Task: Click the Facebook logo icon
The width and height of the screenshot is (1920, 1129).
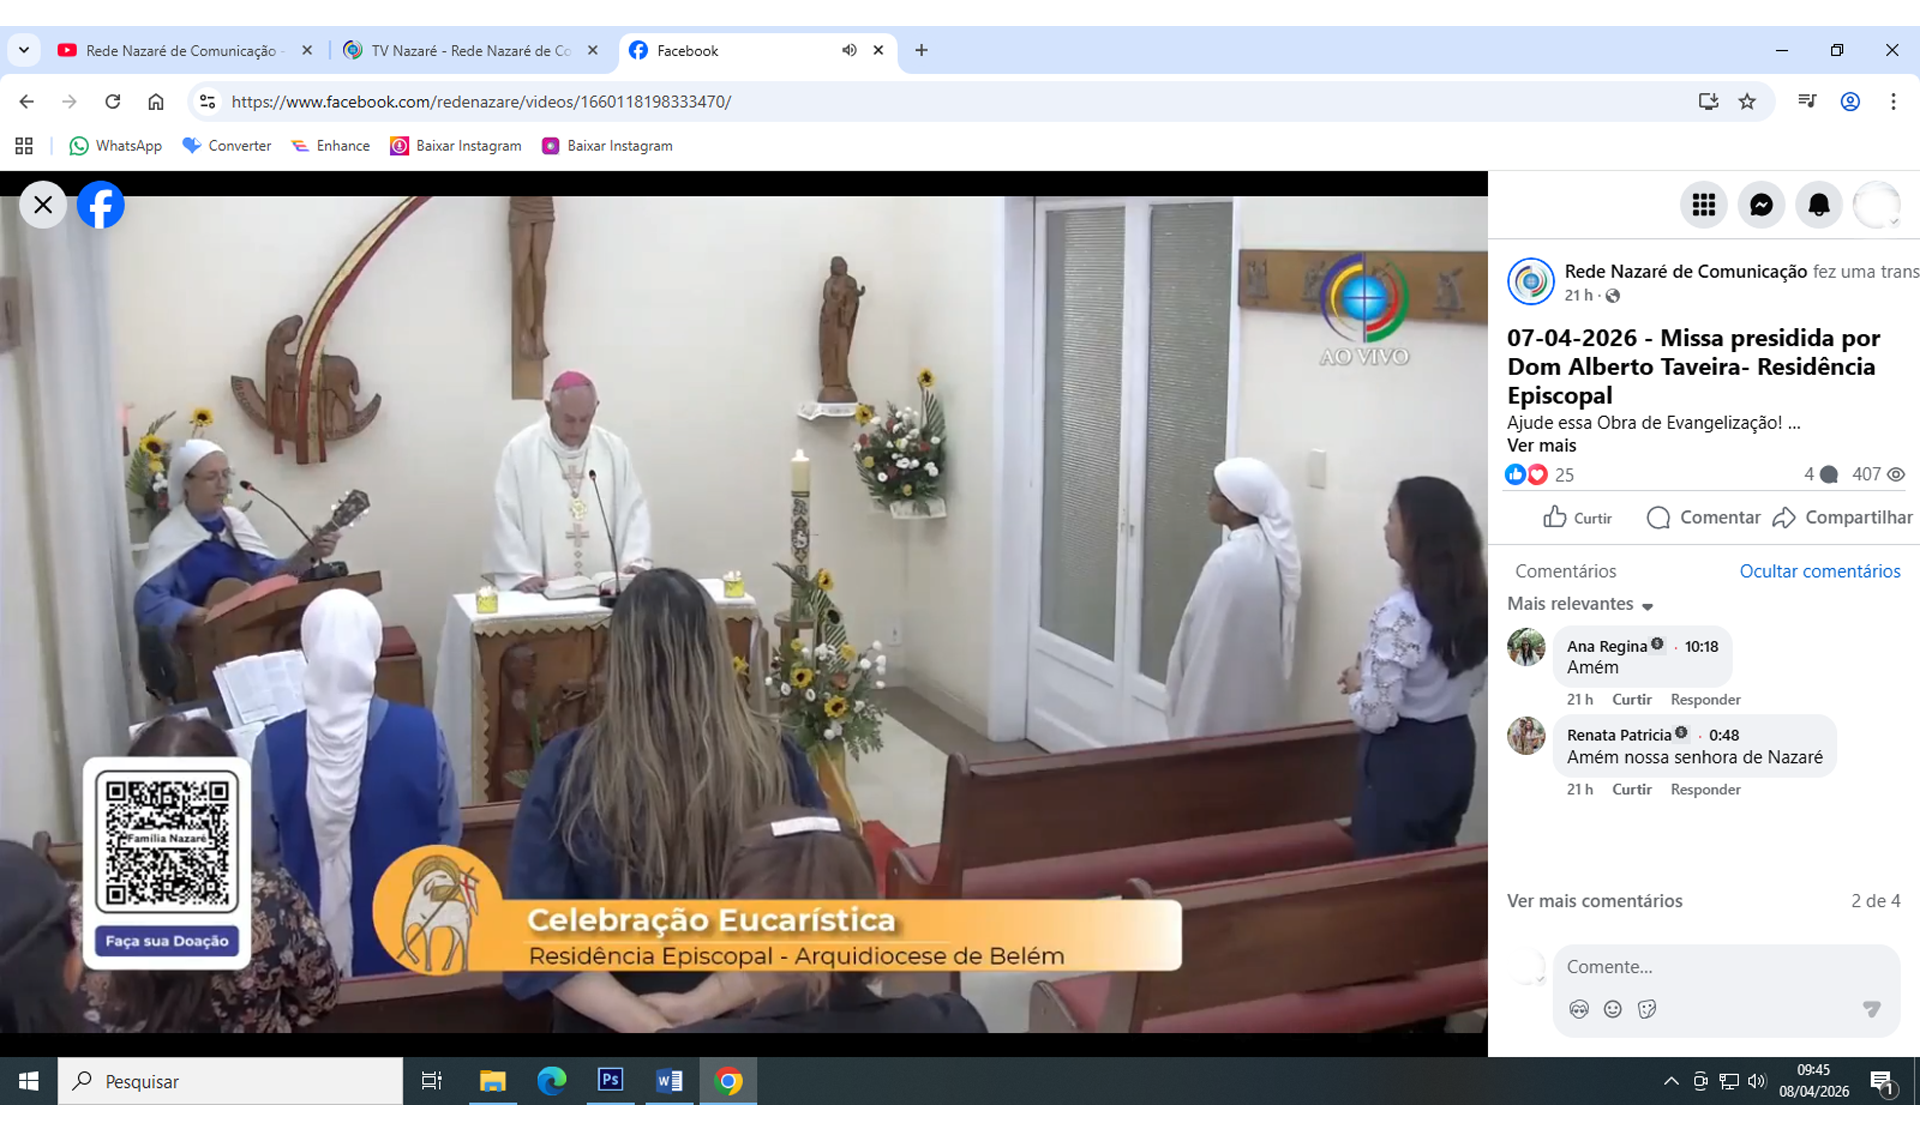Action: tap(101, 205)
